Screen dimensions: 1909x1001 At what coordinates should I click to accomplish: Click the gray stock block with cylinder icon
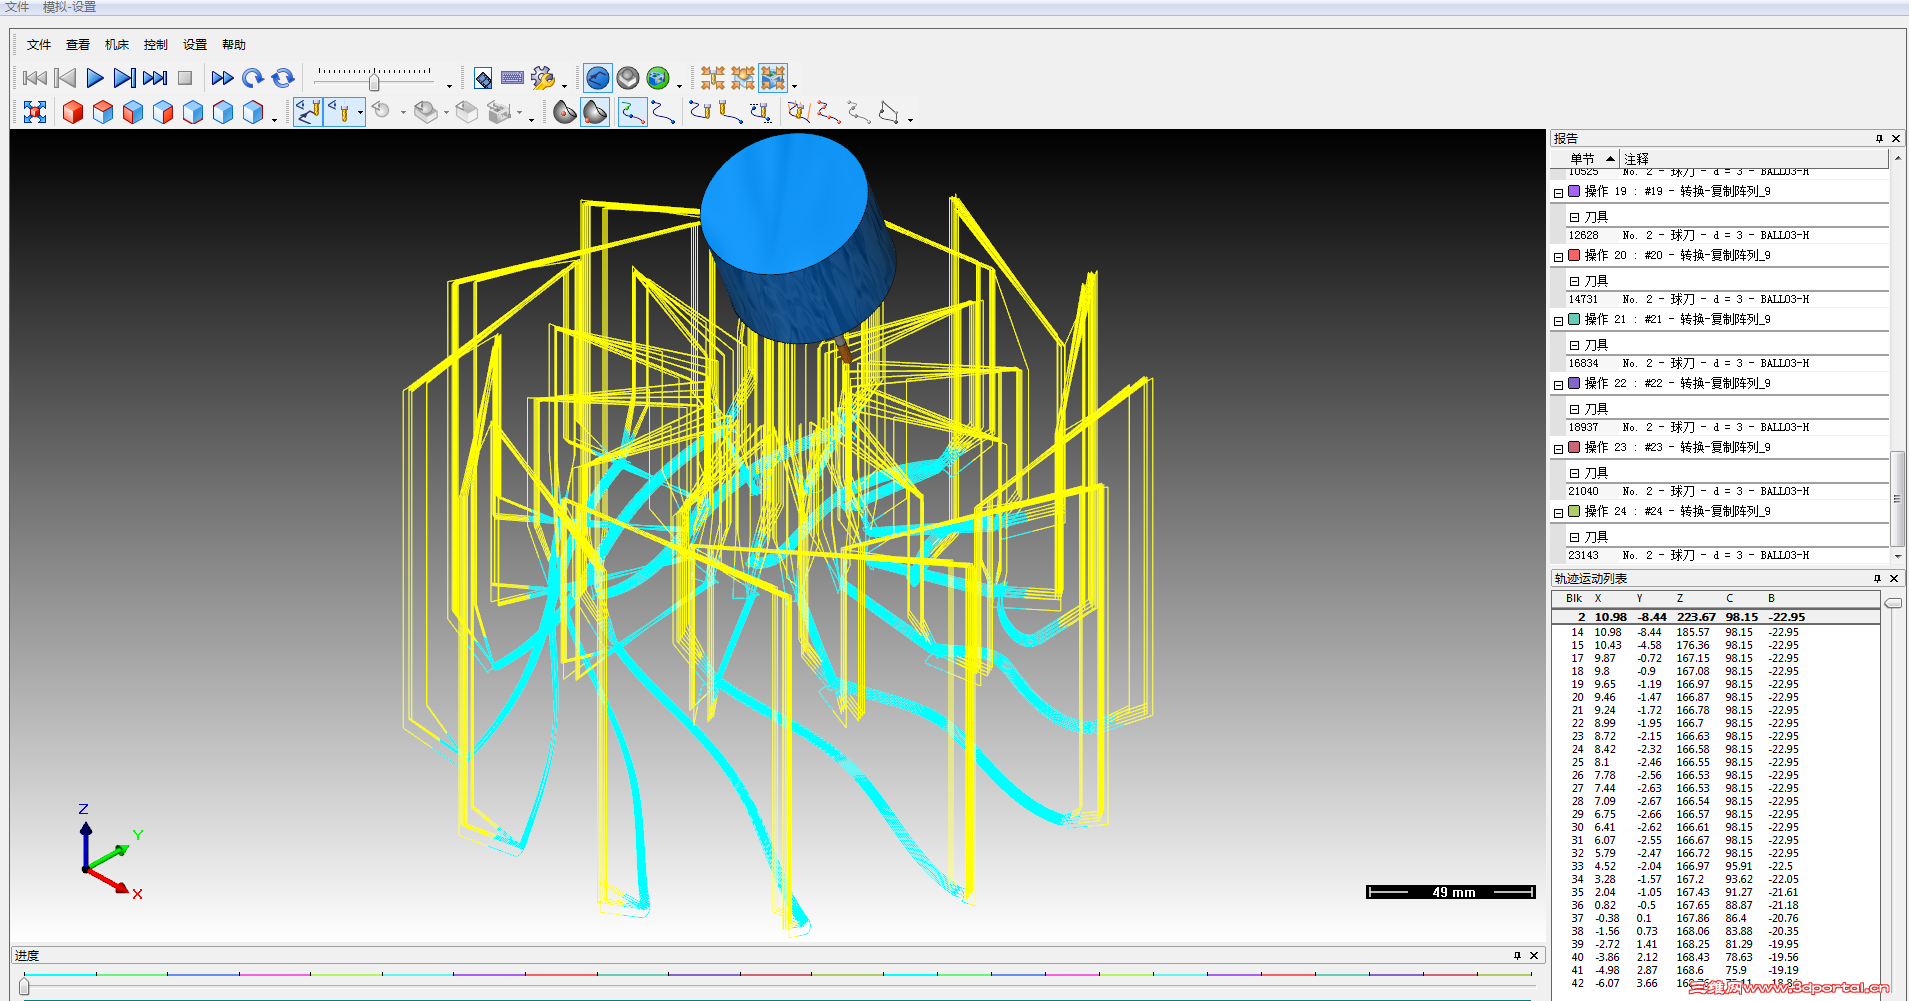pos(426,112)
